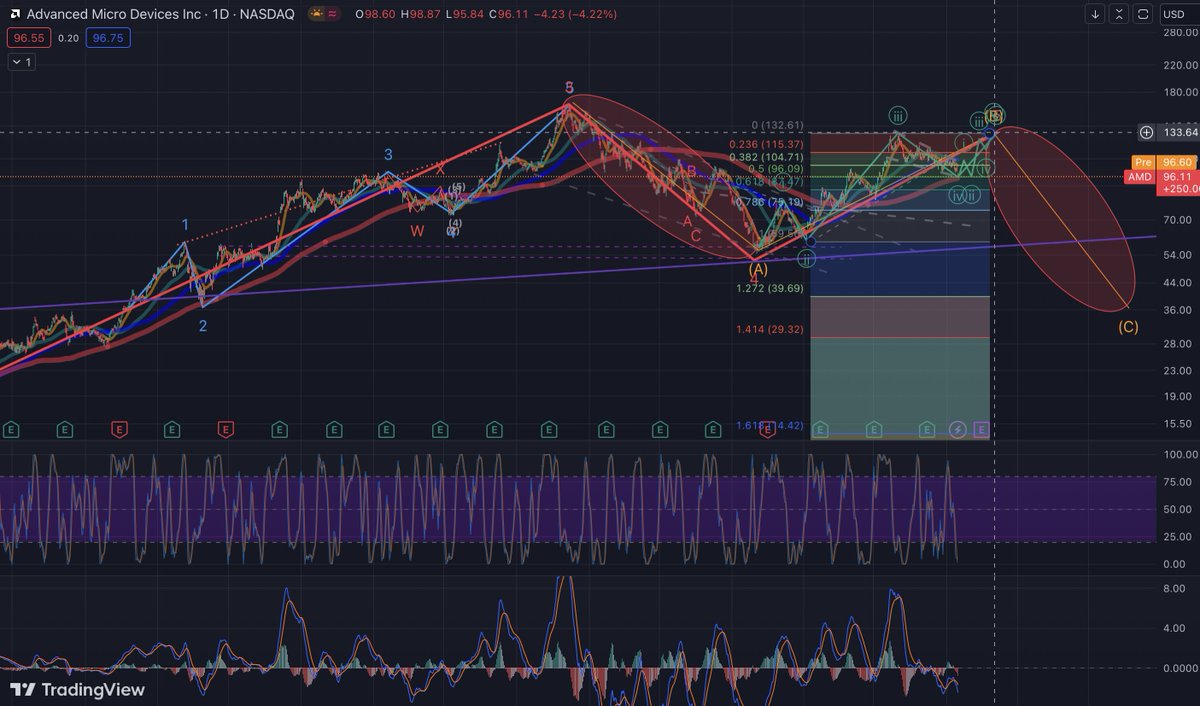Click the fullscreen frame icon at top right
The width and height of the screenshot is (1200, 706).
click(x=1144, y=14)
